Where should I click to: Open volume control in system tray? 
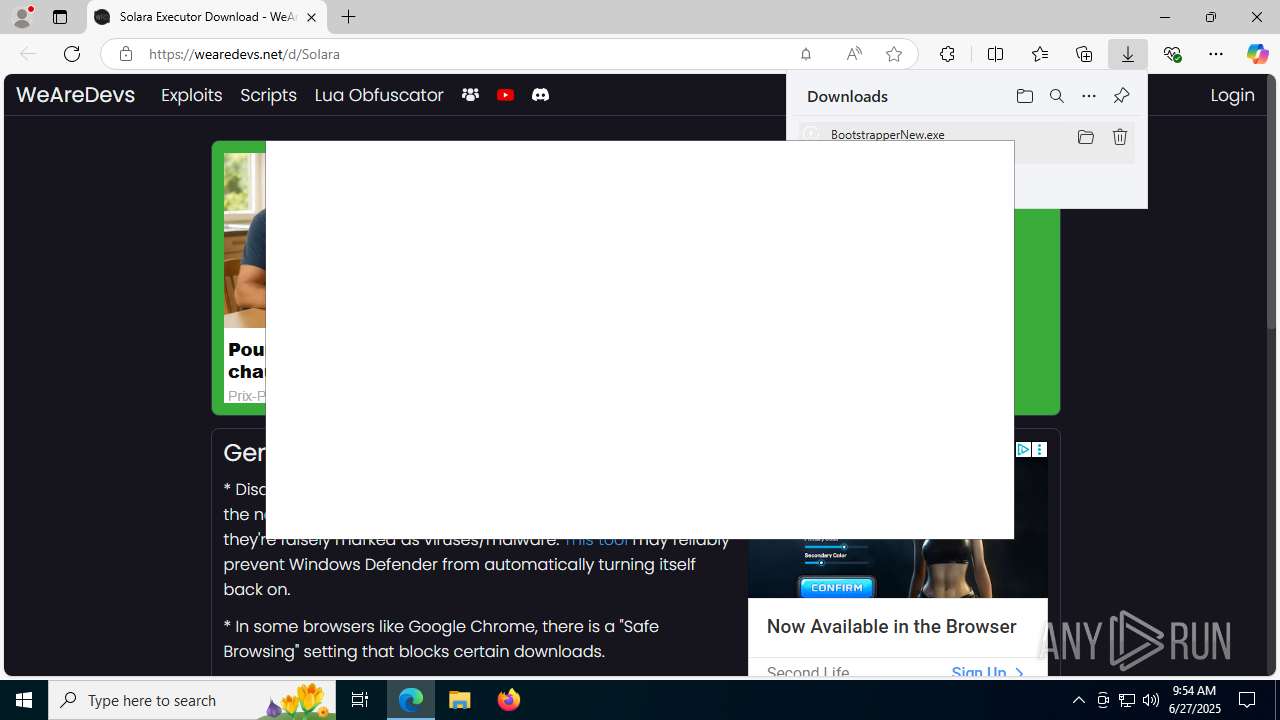pos(1151,700)
